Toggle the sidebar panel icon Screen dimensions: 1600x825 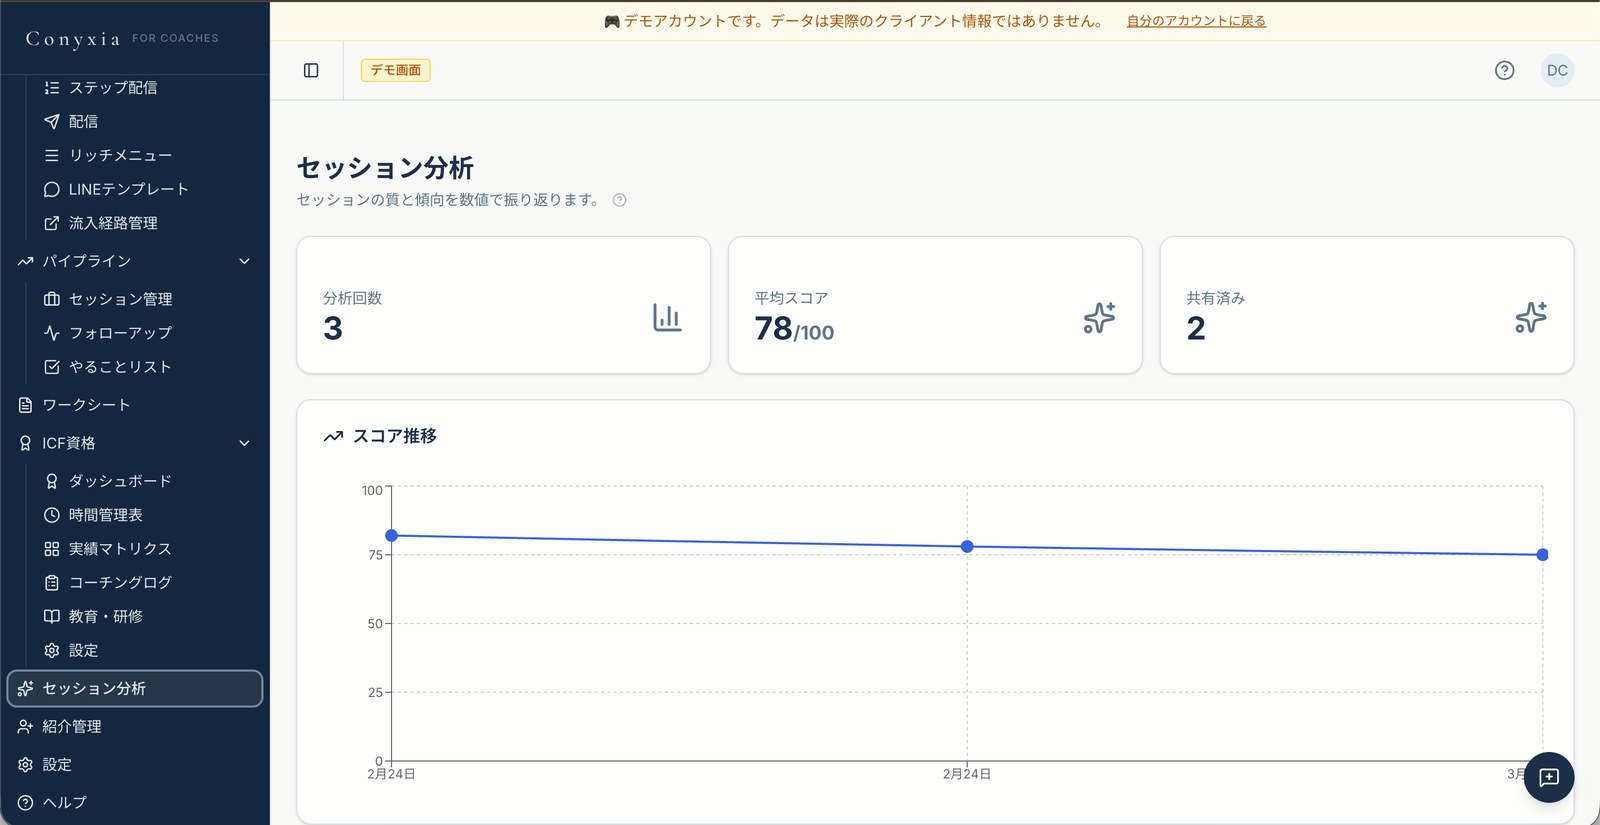click(x=311, y=70)
